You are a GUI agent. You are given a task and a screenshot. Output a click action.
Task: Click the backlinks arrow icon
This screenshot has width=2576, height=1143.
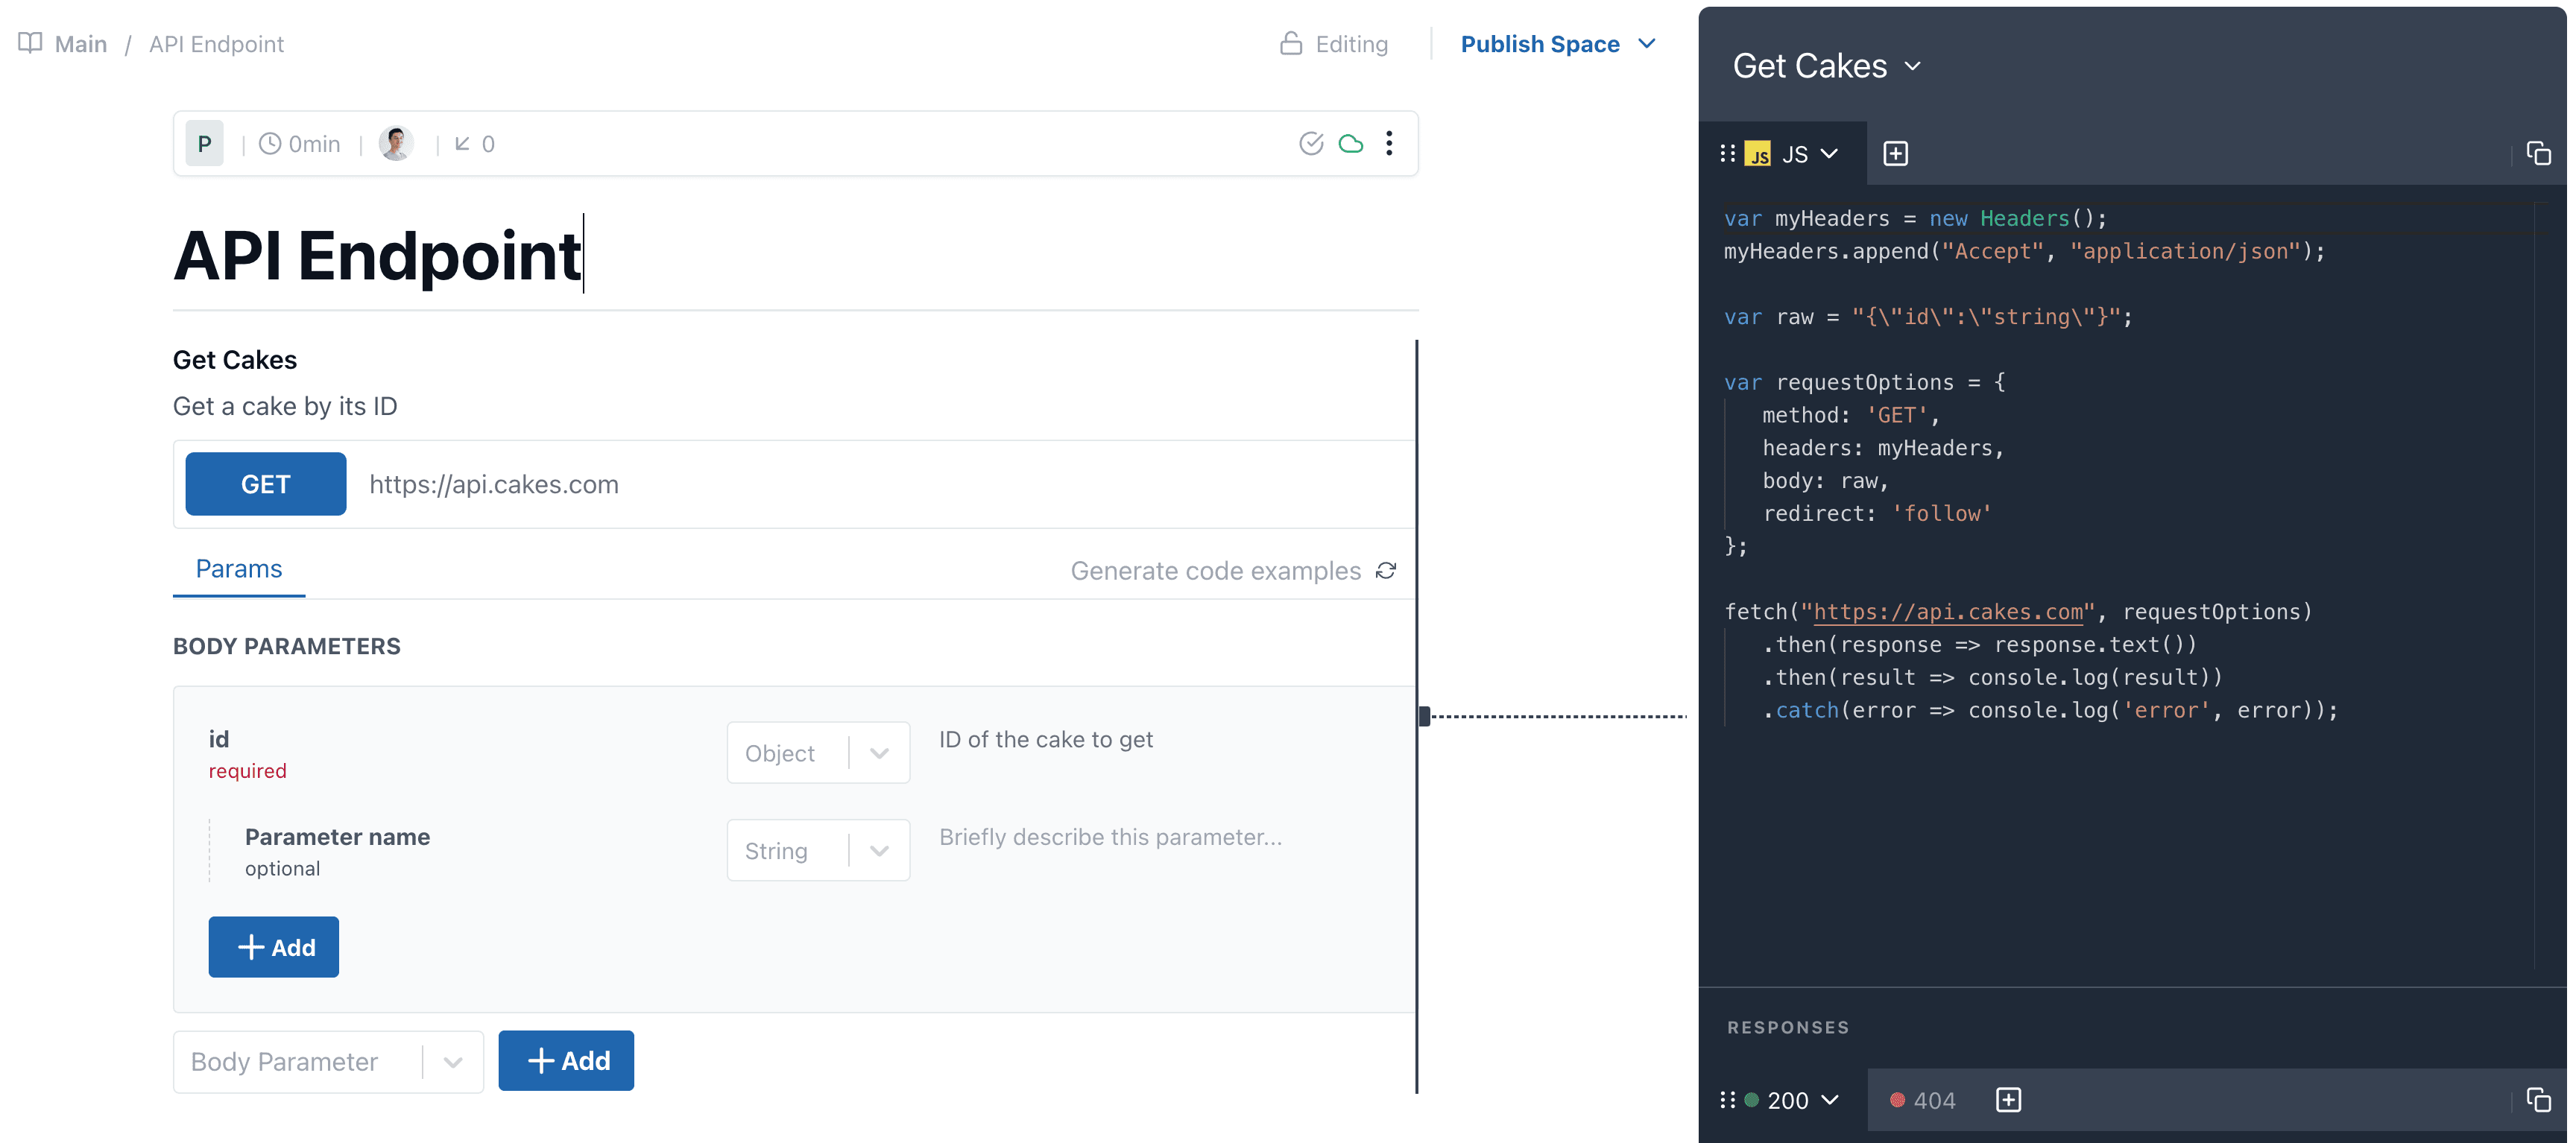tap(462, 144)
